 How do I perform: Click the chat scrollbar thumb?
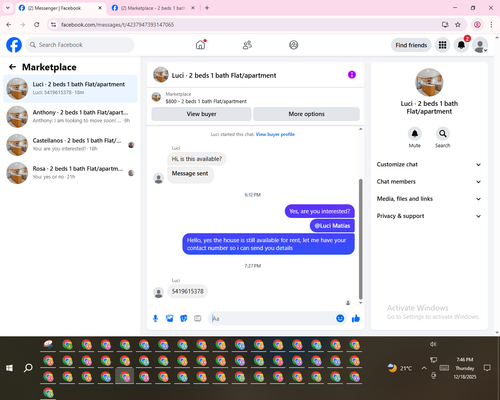pyautogui.click(x=360, y=239)
